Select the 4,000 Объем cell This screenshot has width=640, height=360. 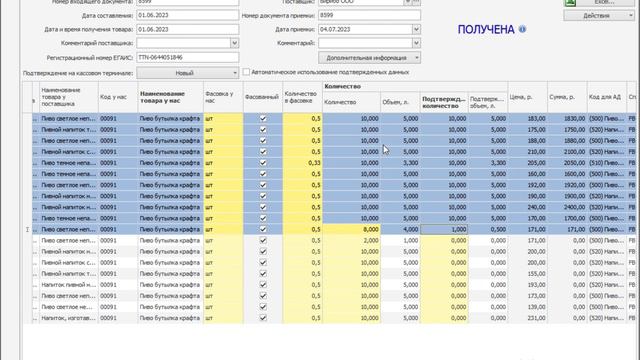point(400,229)
